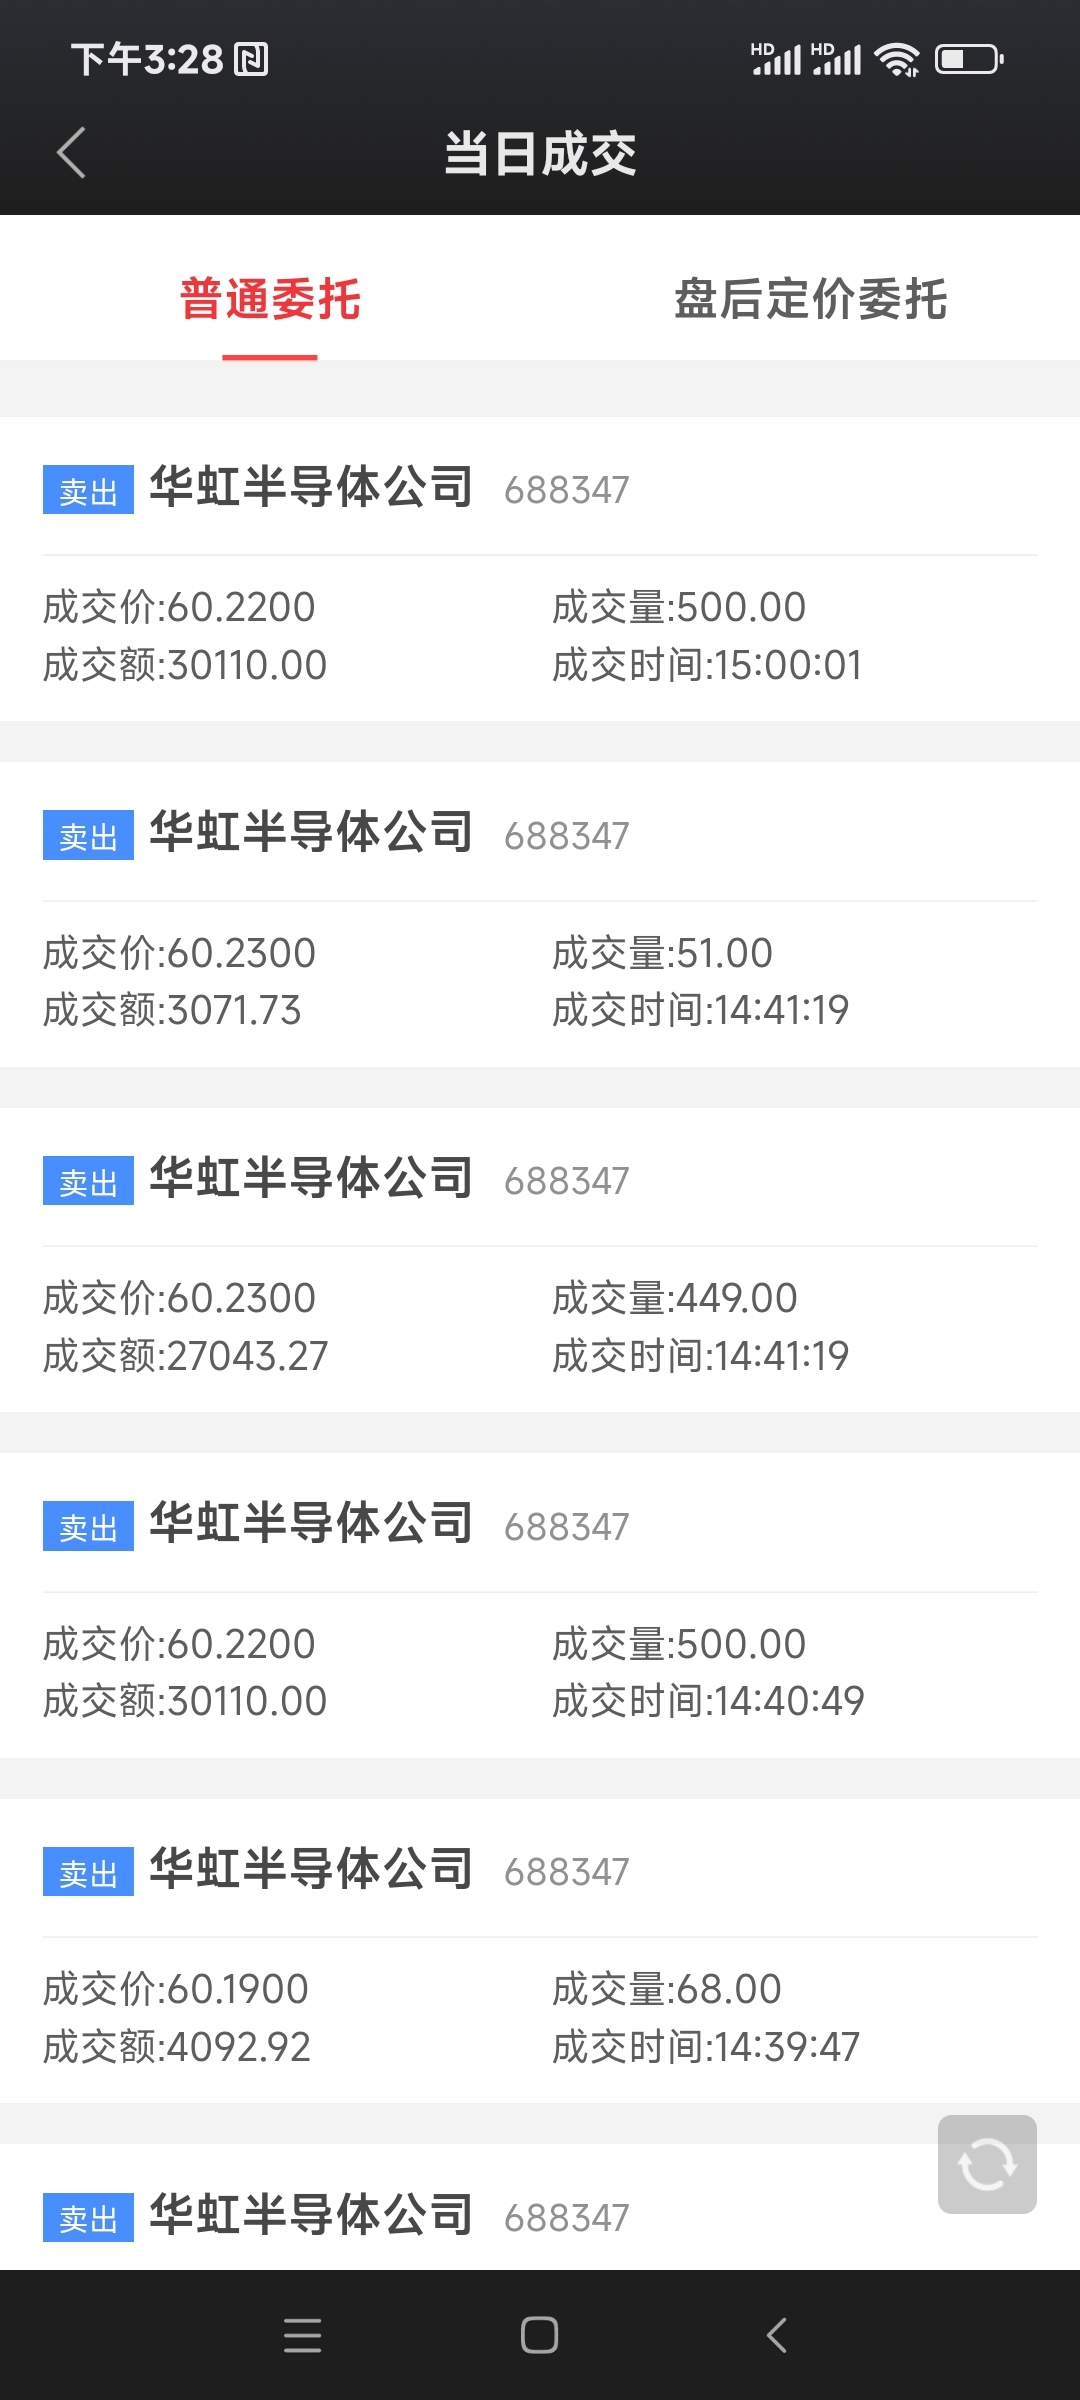Tap the 卖出 tag on 51.00 trade
1080x2400 pixels.
click(88, 835)
